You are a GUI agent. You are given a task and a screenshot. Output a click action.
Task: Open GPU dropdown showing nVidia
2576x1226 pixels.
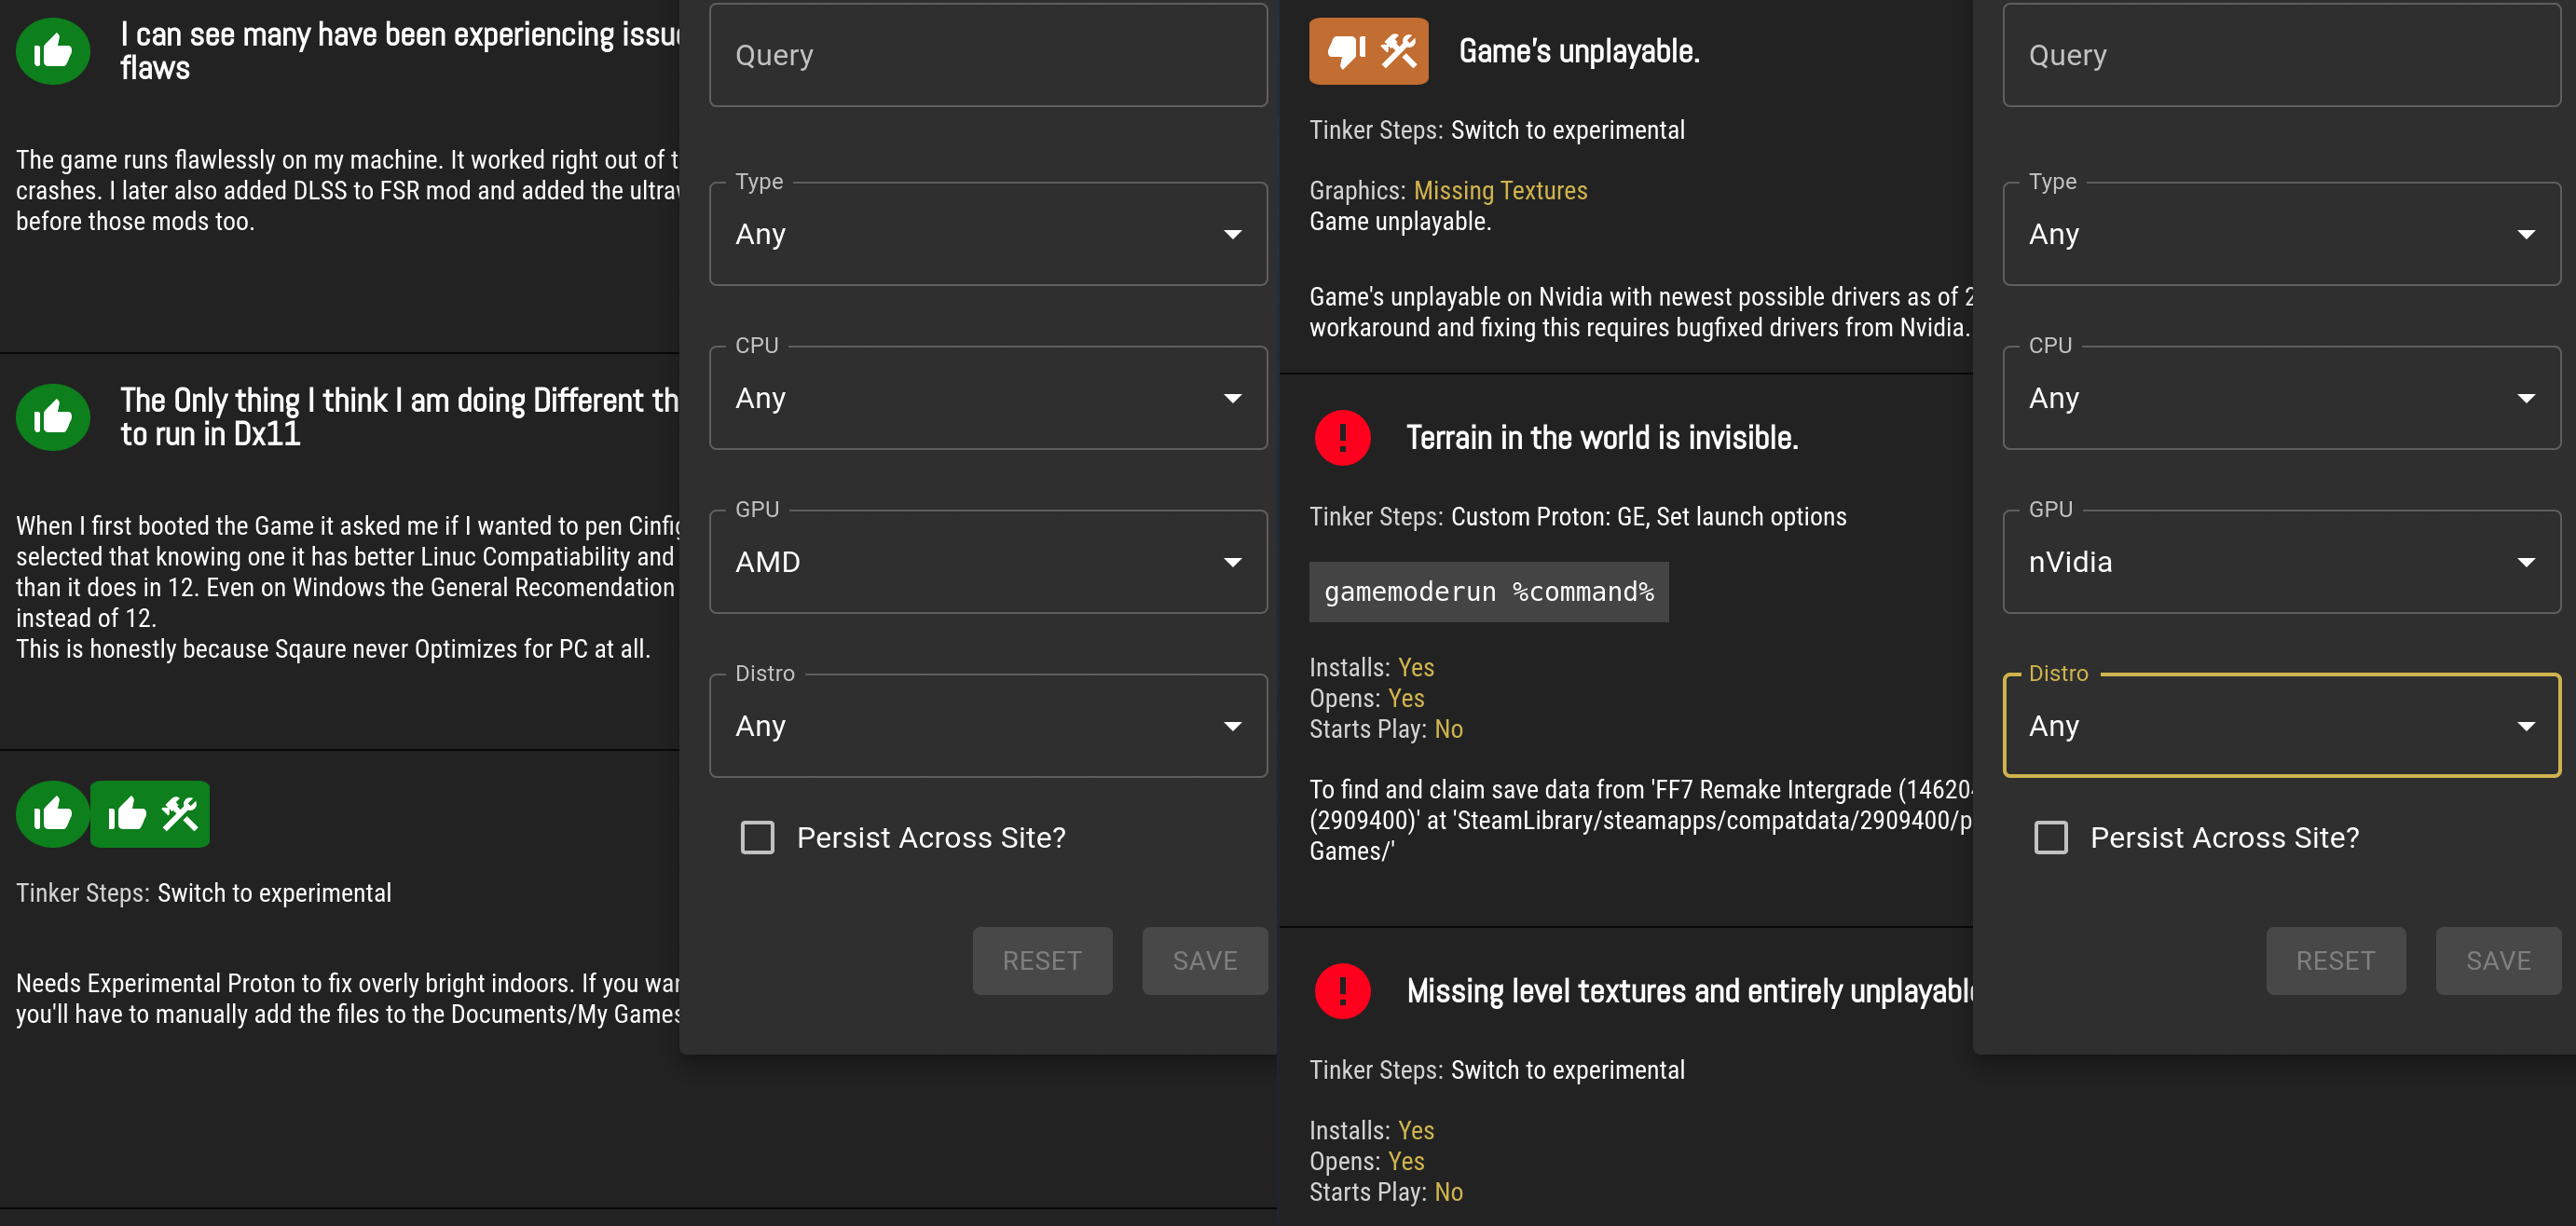(2282, 562)
